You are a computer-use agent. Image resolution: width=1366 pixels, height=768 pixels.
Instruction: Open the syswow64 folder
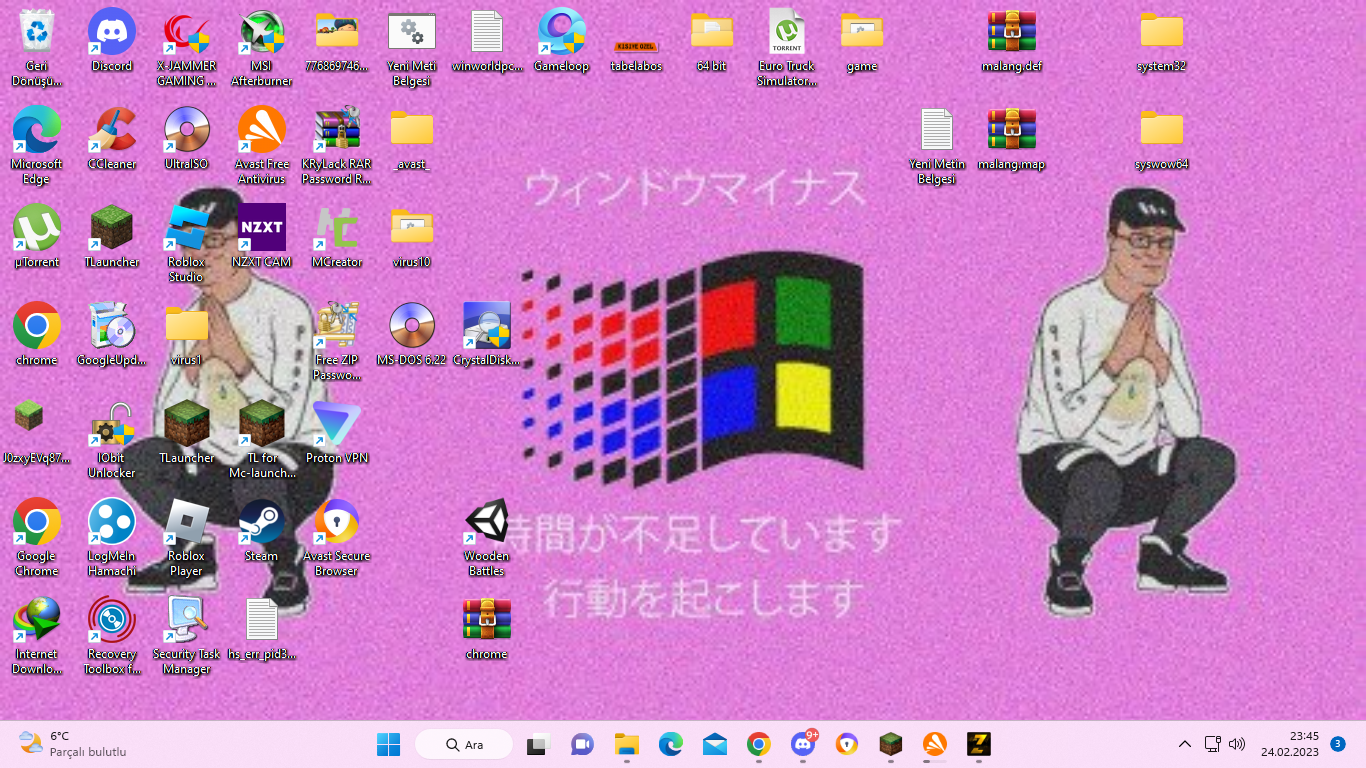pos(1162,138)
